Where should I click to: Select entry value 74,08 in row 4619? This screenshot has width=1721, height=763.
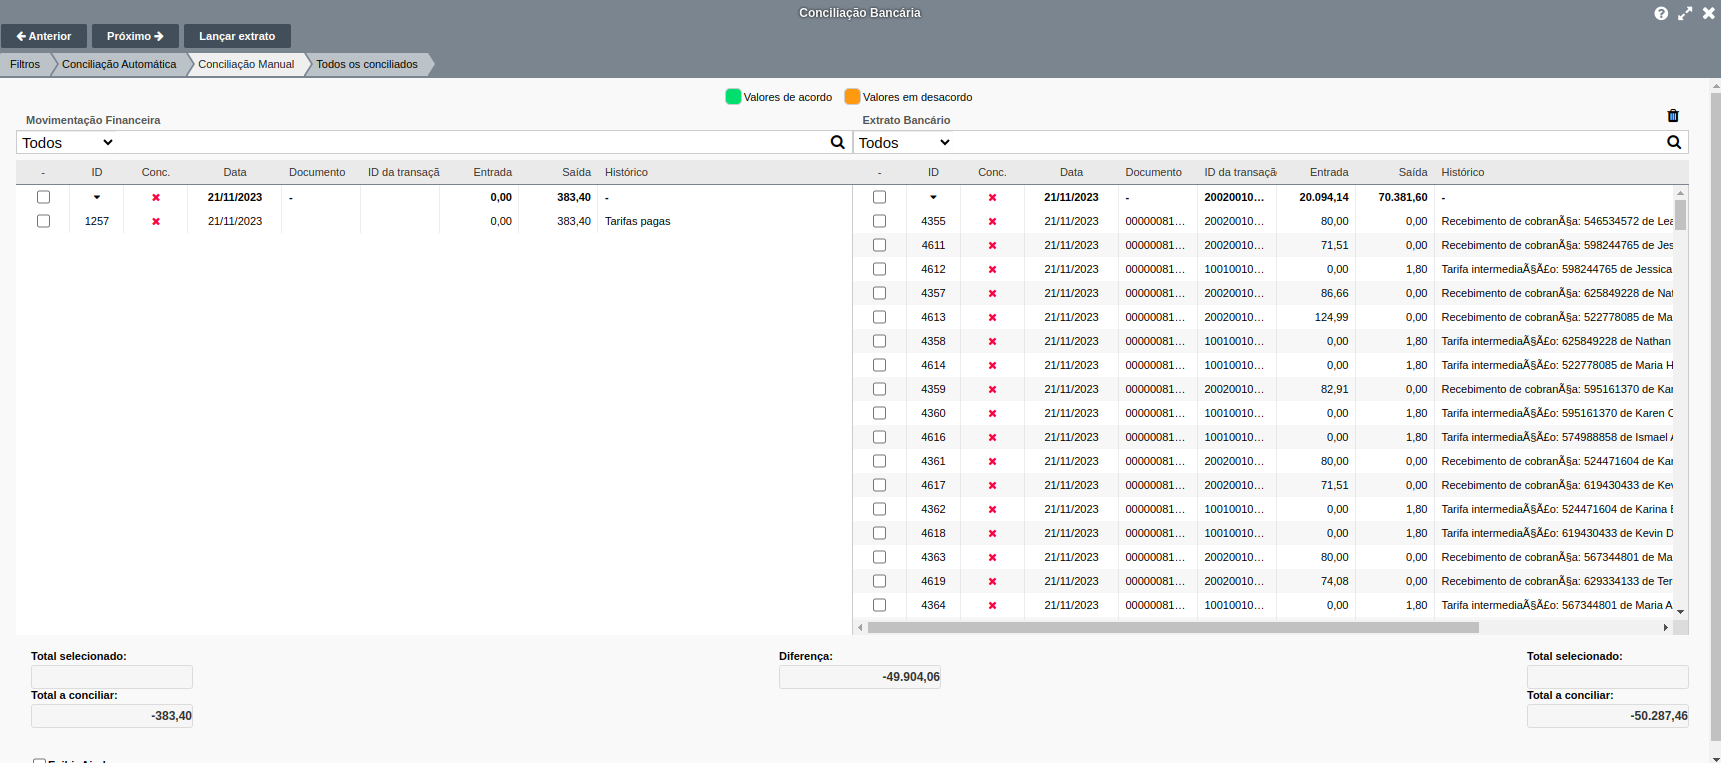tap(1334, 581)
